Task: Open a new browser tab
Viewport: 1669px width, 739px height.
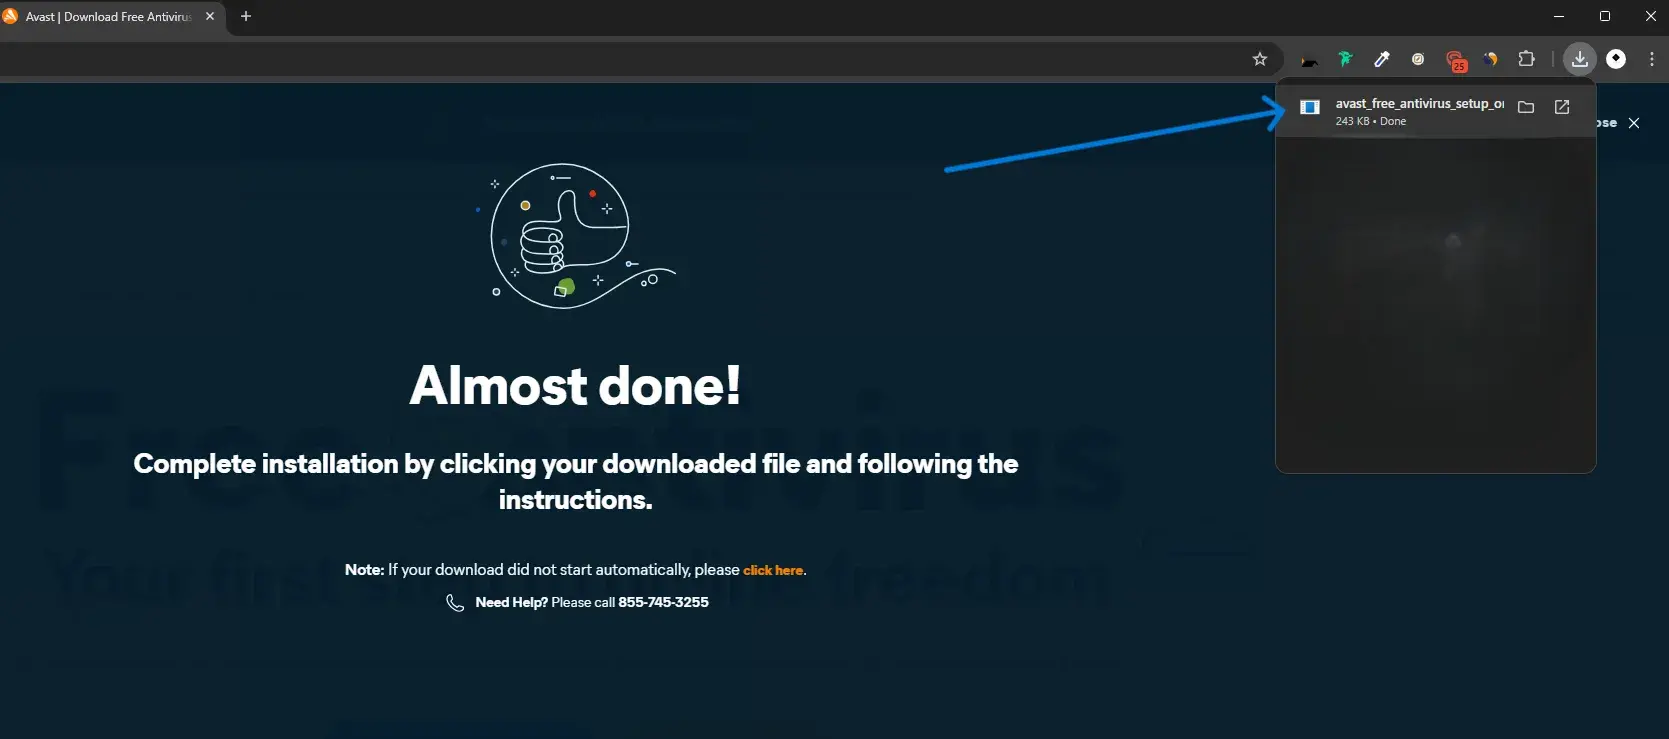Action: (246, 16)
